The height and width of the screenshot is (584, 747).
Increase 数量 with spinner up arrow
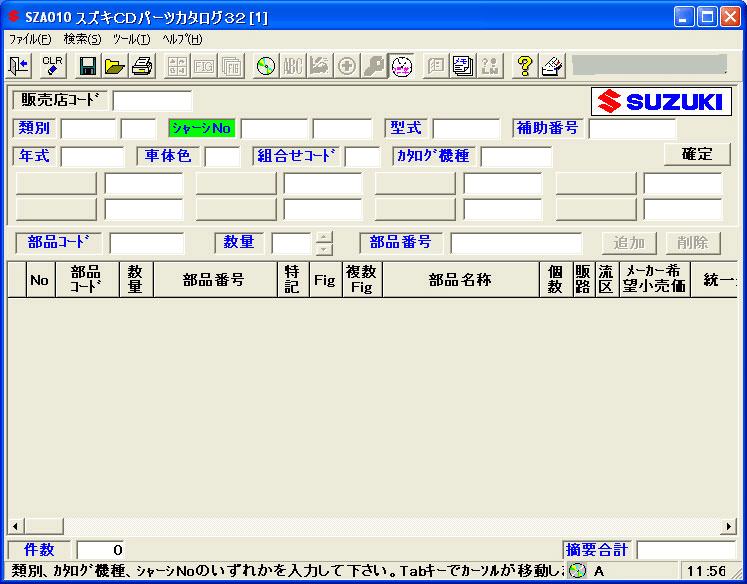(324, 237)
